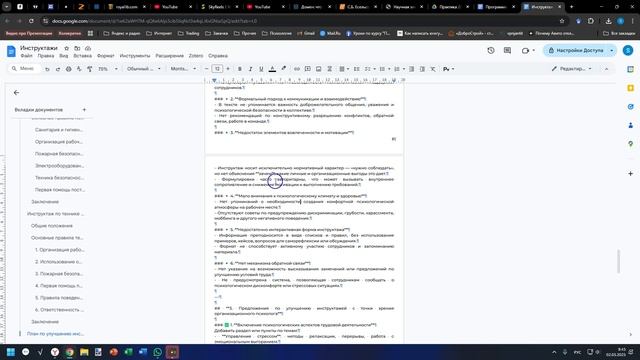Open the Google account avatar

click(628, 50)
